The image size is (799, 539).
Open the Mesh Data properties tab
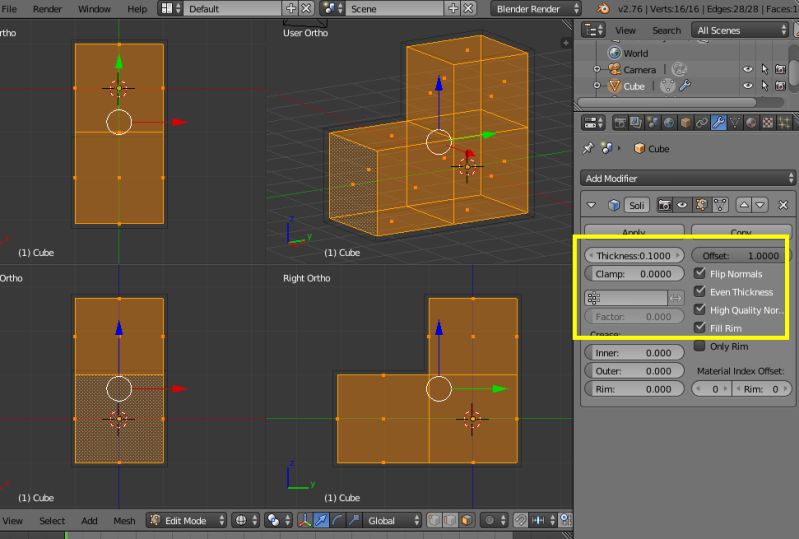pyautogui.click(x=735, y=122)
